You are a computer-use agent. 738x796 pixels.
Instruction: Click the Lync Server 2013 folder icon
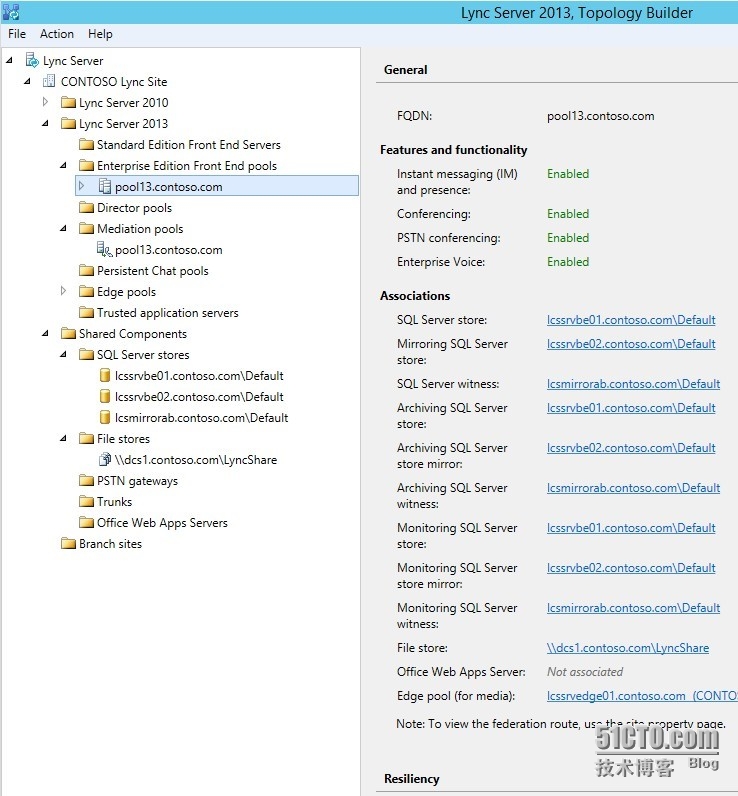click(x=68, y=123)
